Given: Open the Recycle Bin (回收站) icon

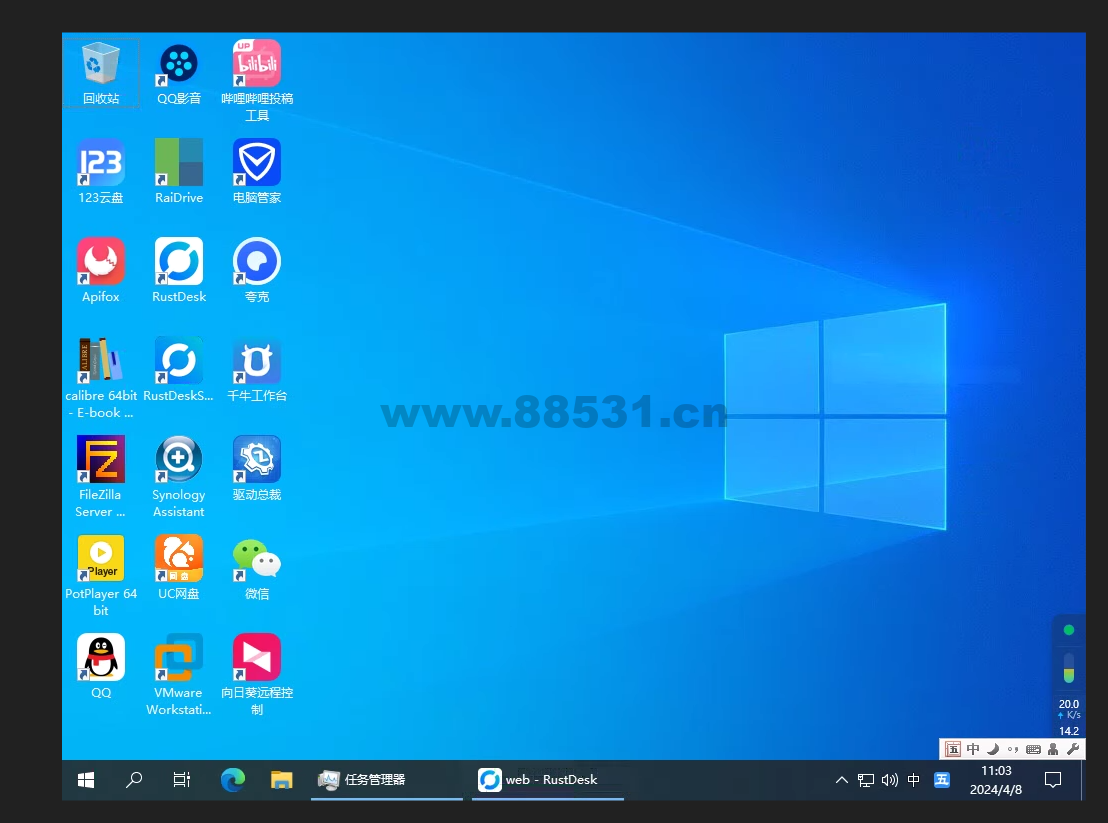Looking at the screenshot, I should point(101,73).
